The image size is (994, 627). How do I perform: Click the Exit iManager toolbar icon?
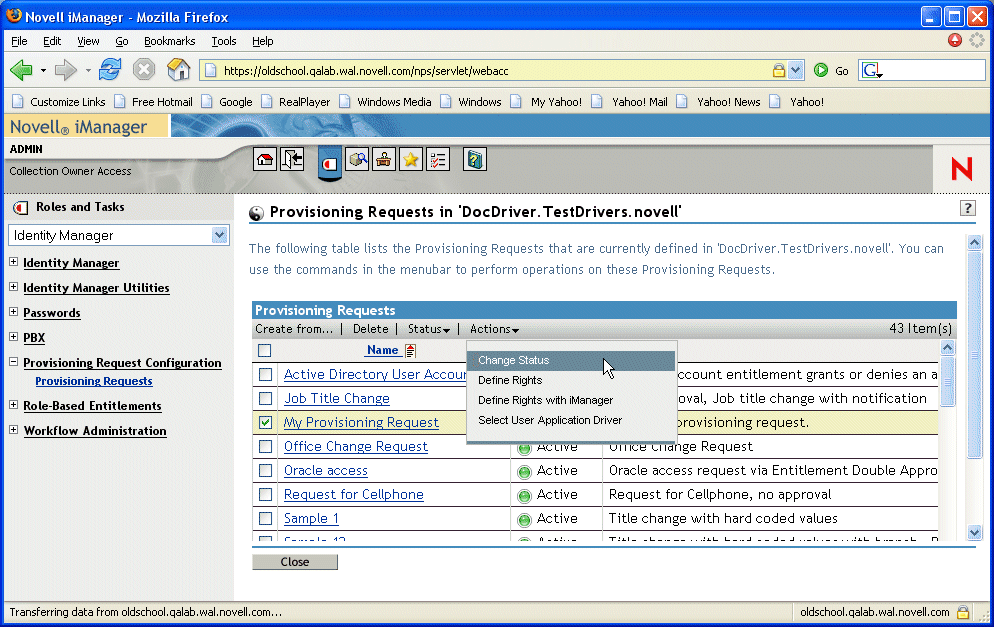(292, 160)
